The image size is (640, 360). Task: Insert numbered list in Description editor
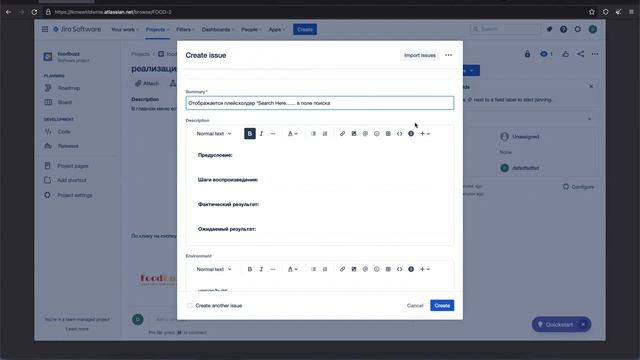[x=325, y=133]
